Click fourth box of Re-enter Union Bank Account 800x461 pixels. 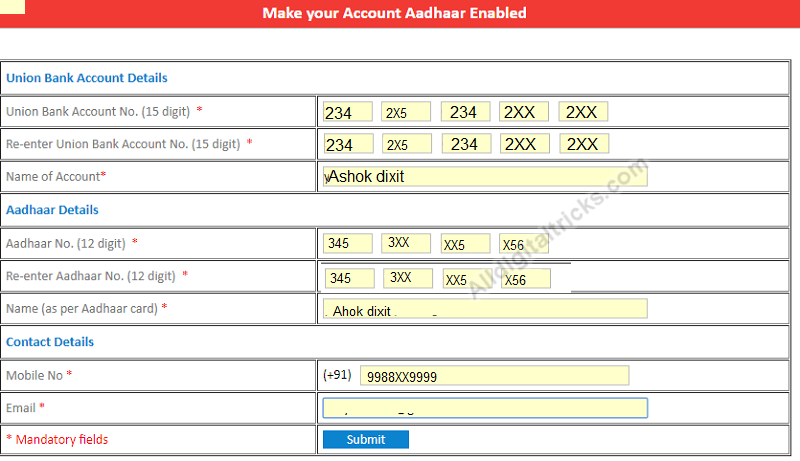(x=524, y=144)
